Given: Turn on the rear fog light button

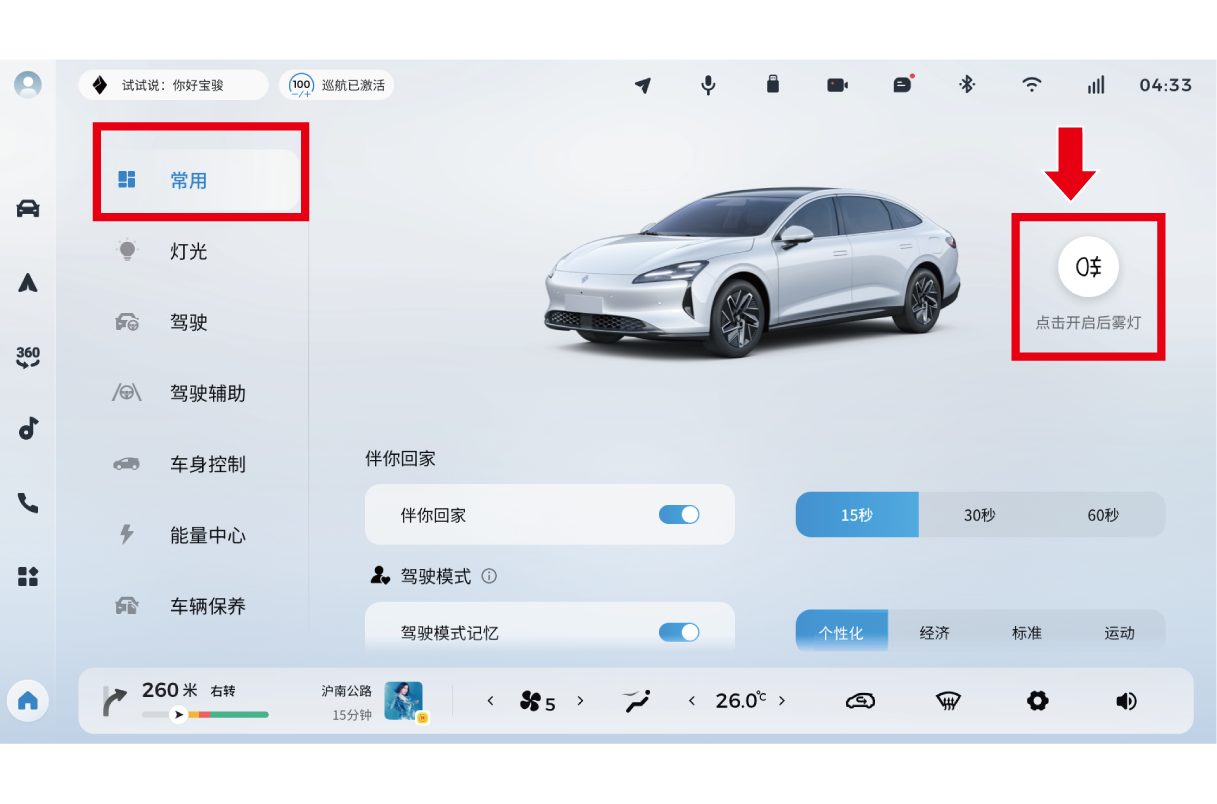Looking at the screenshot, I should pyautogui.click(x=1088, y=267).
